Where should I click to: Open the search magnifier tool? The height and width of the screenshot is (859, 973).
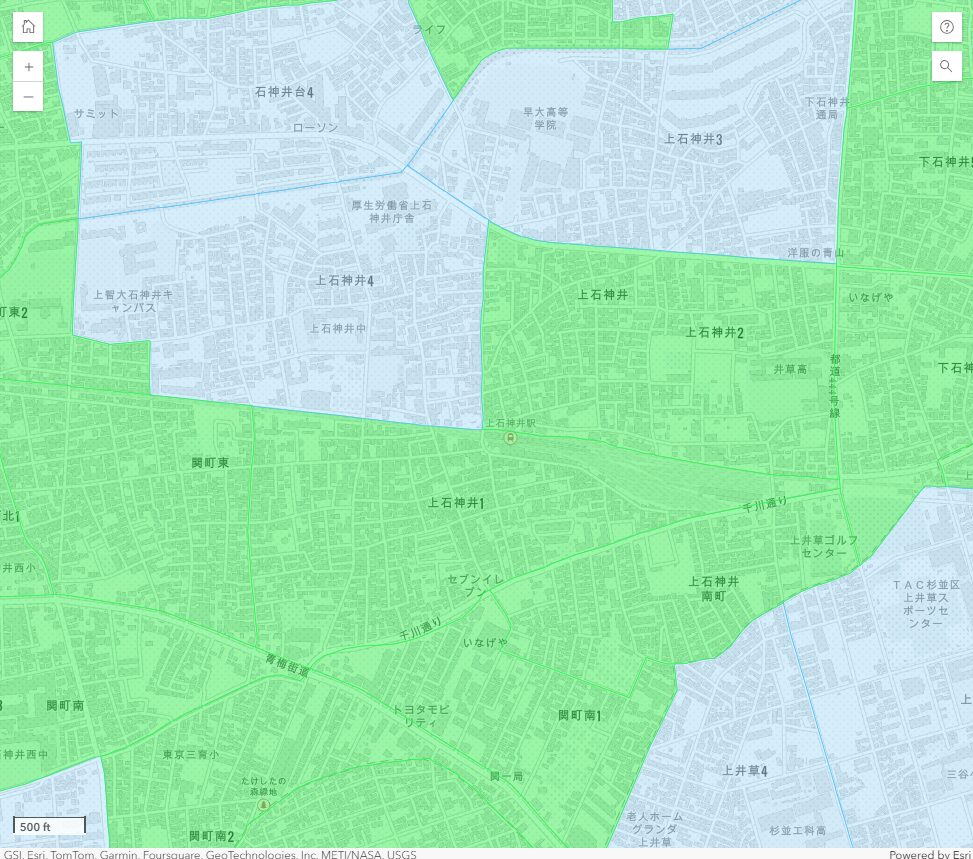point(946,67)
